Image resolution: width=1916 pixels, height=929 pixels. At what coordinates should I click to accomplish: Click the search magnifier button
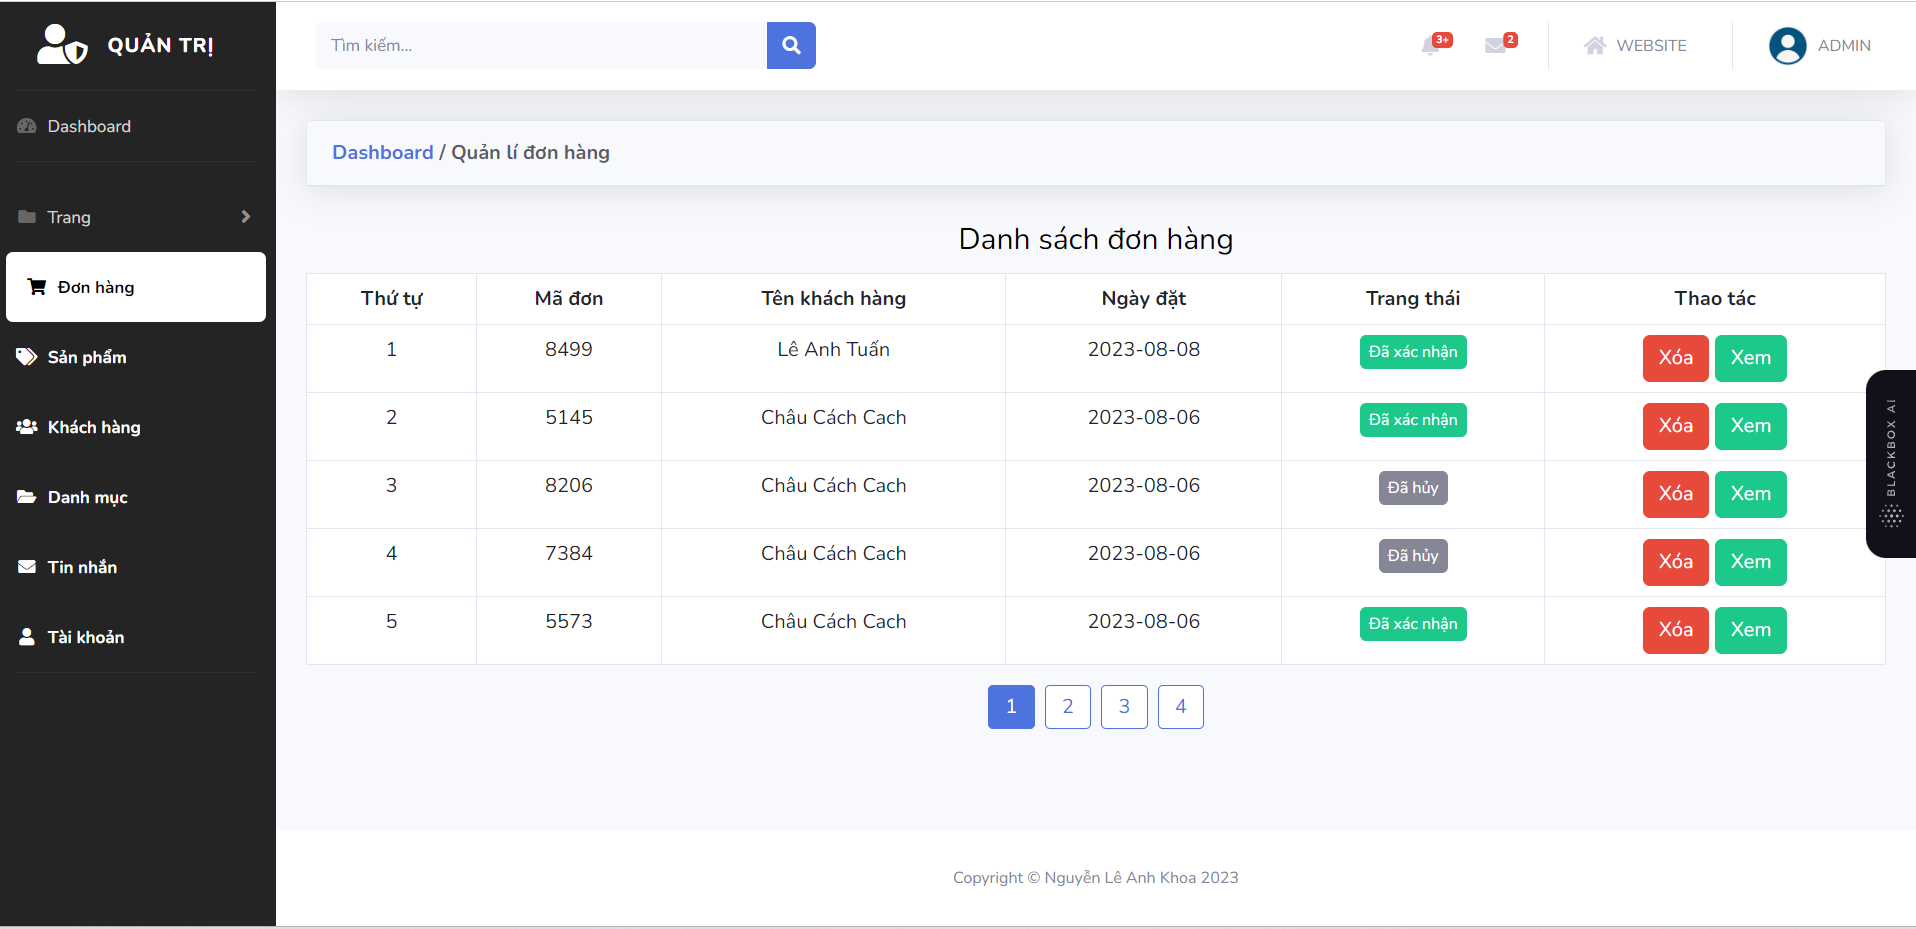point(791,45)
